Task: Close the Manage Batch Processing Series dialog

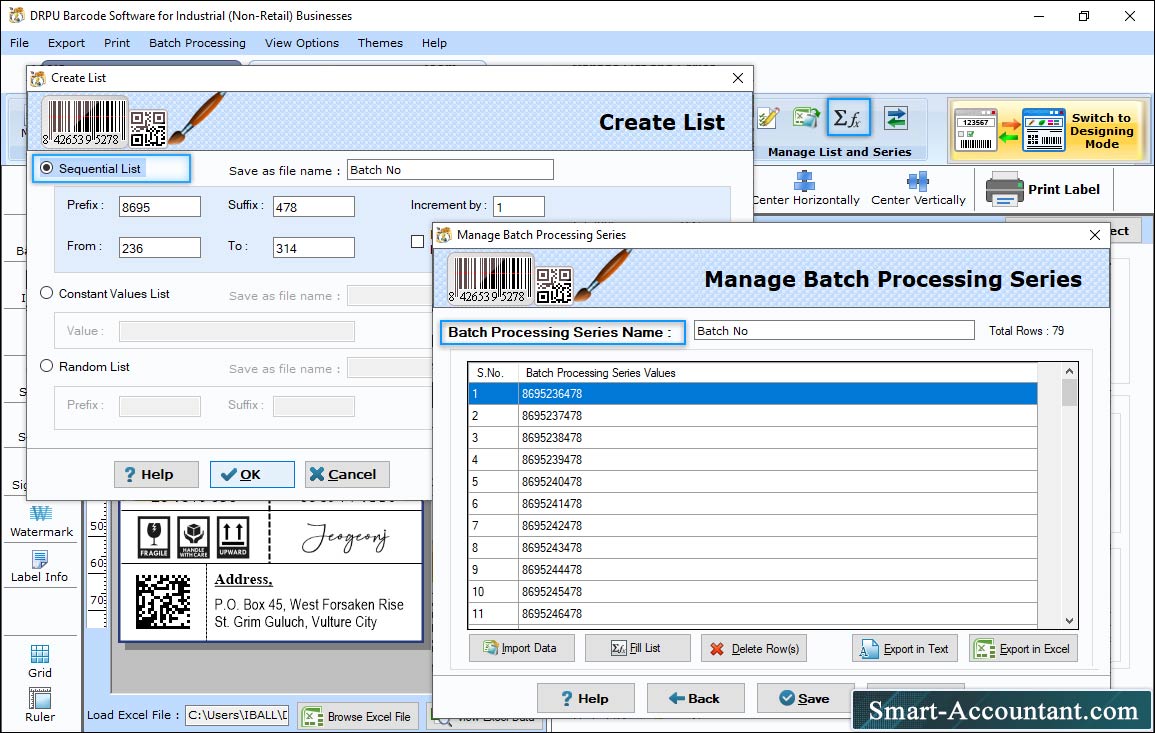Action: click(1095, 235)
